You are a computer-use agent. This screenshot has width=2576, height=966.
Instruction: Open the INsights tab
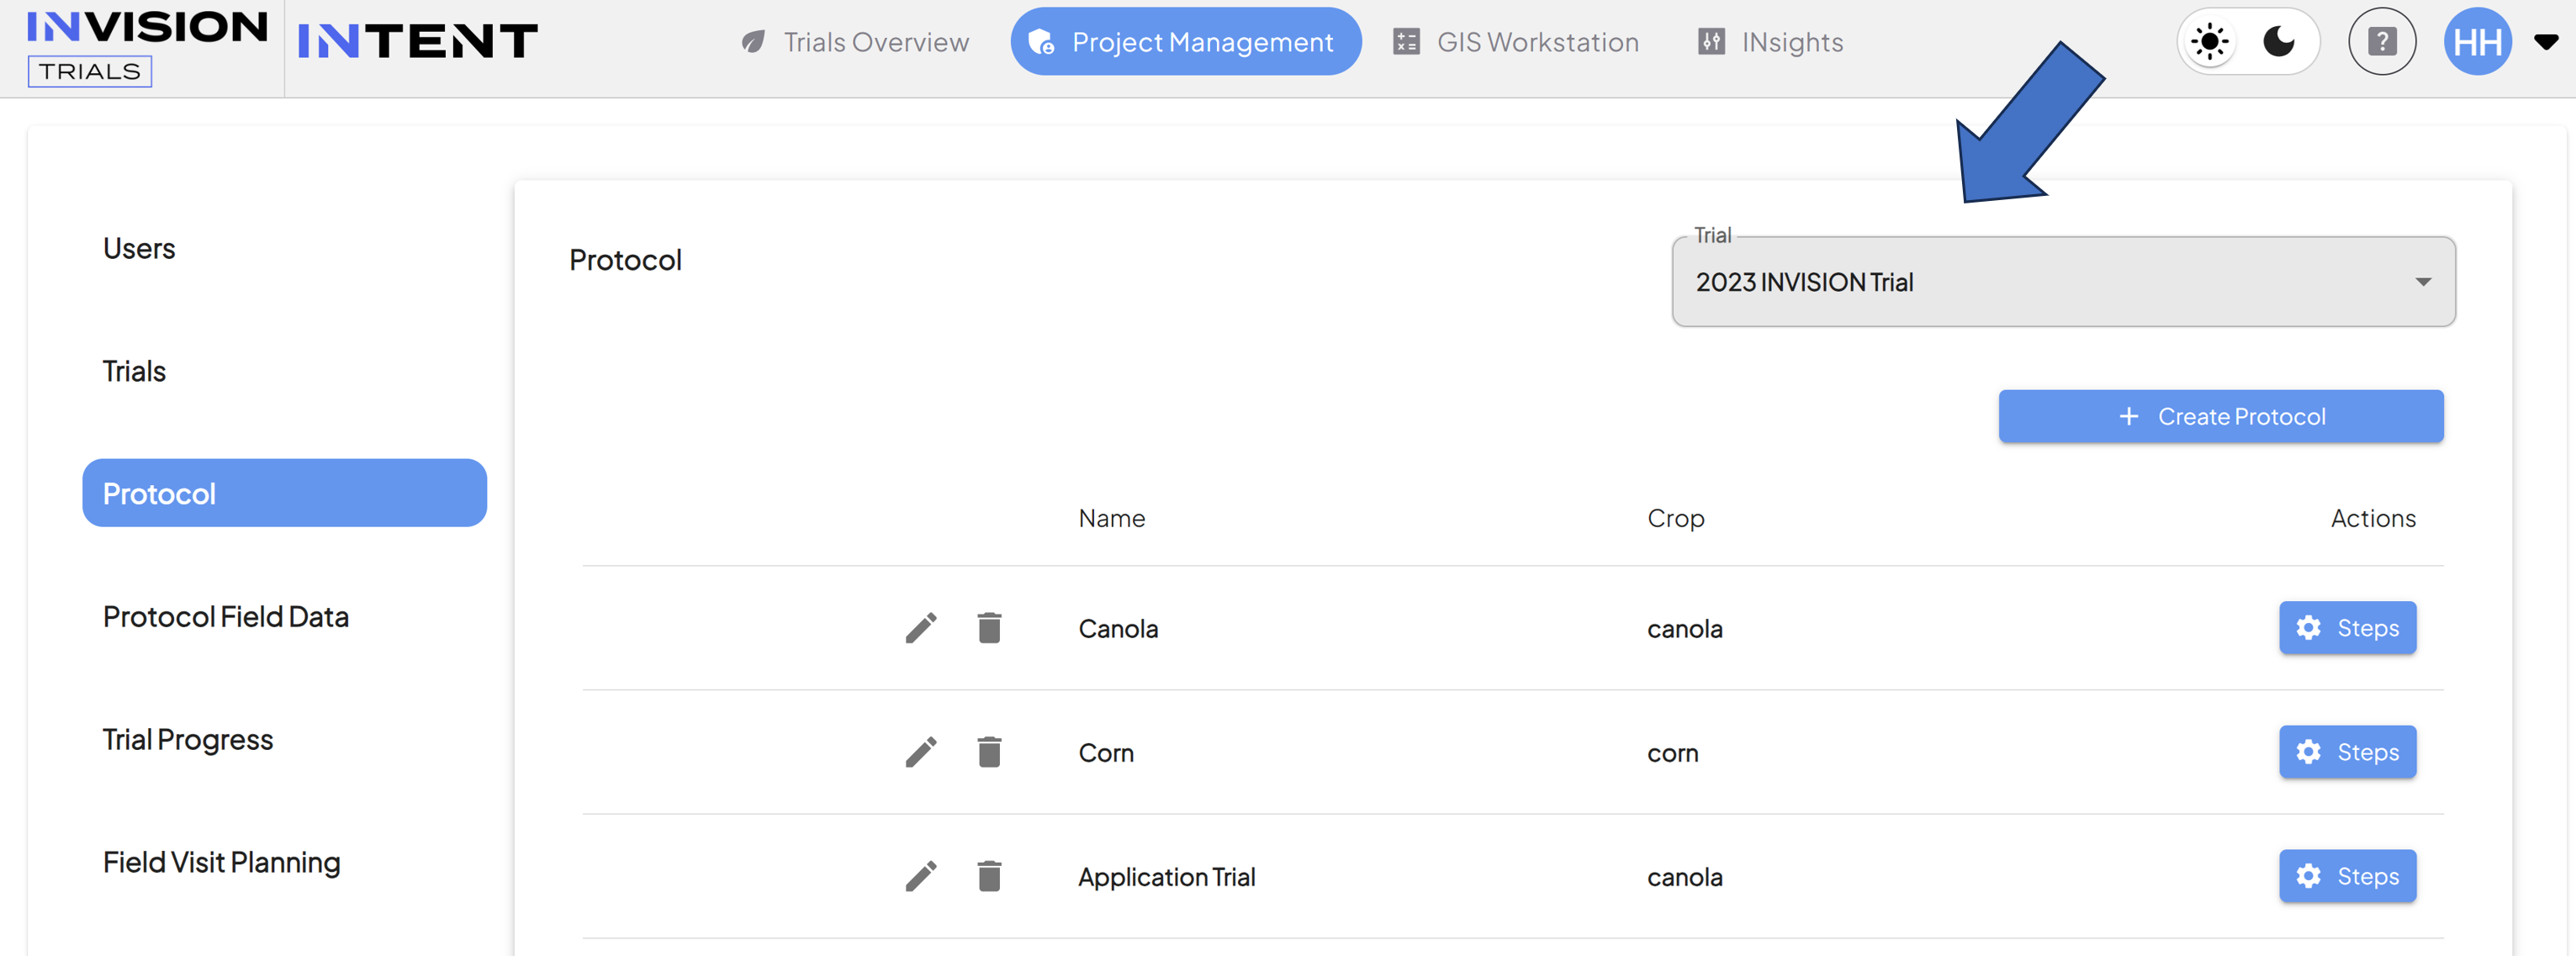point(1771,42)
